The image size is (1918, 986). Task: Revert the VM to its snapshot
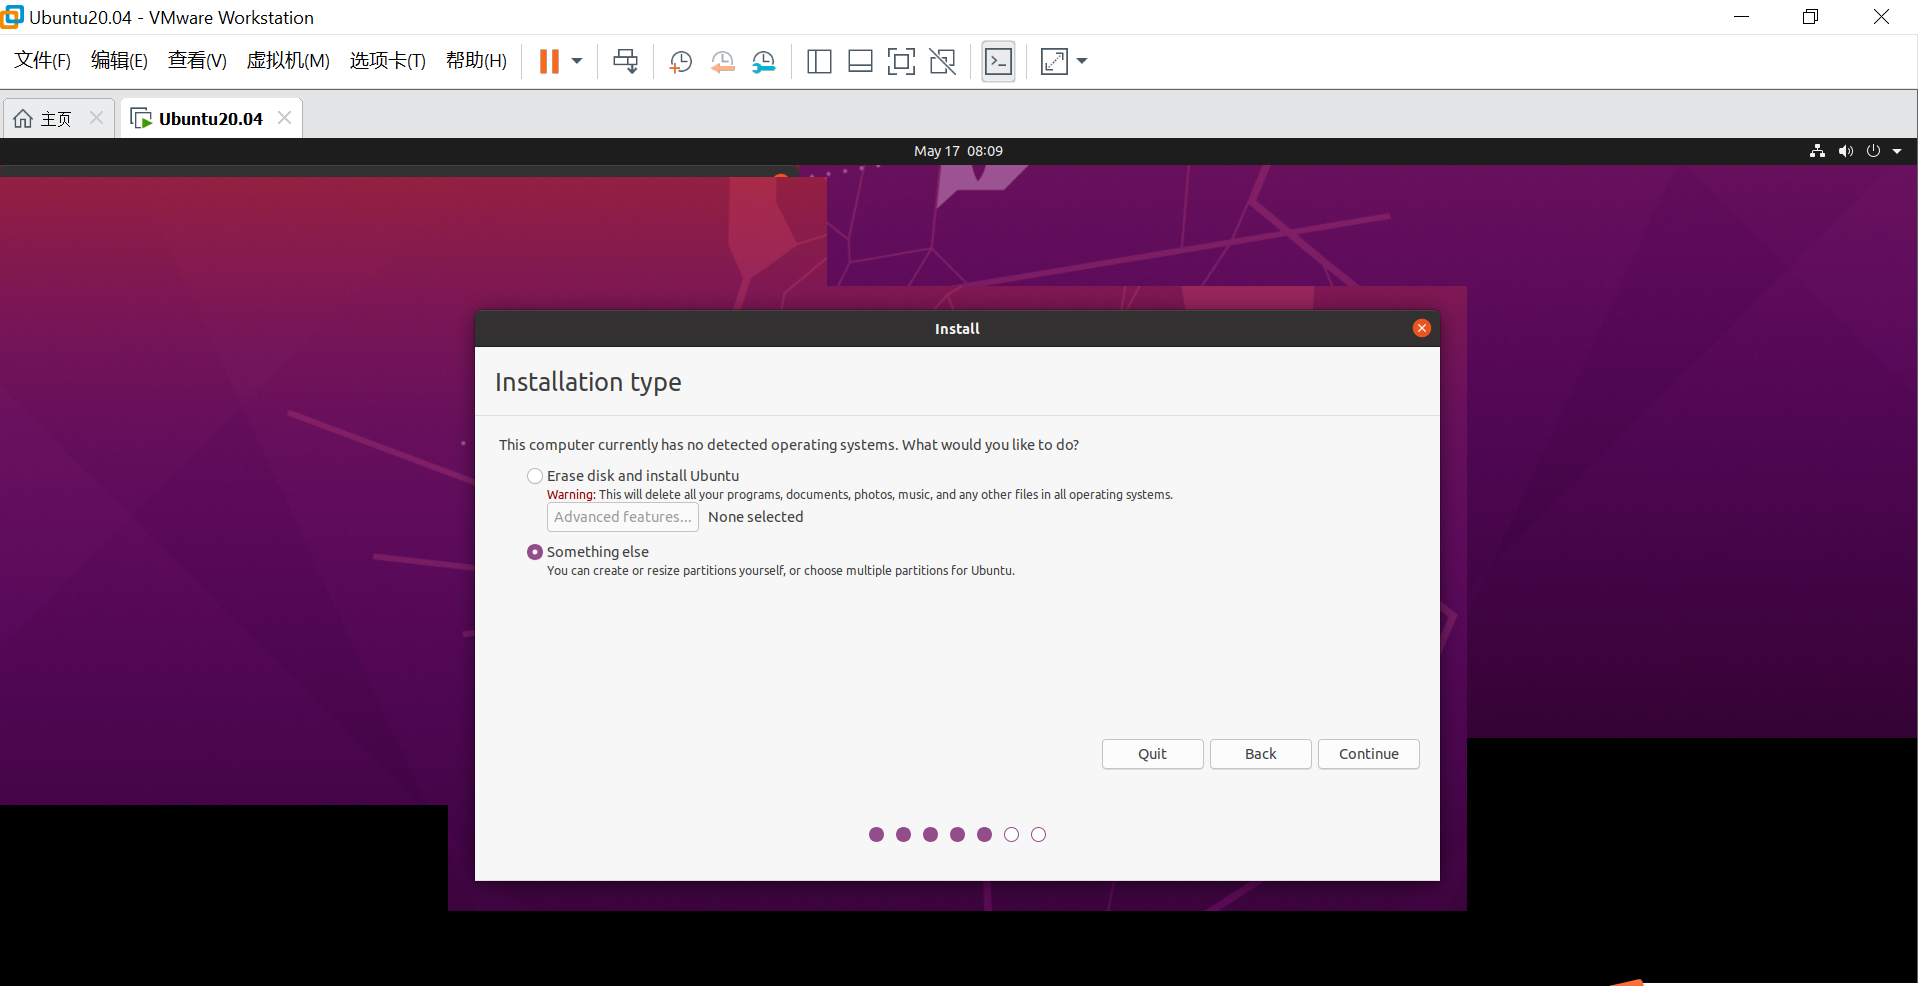coord(722,61)
